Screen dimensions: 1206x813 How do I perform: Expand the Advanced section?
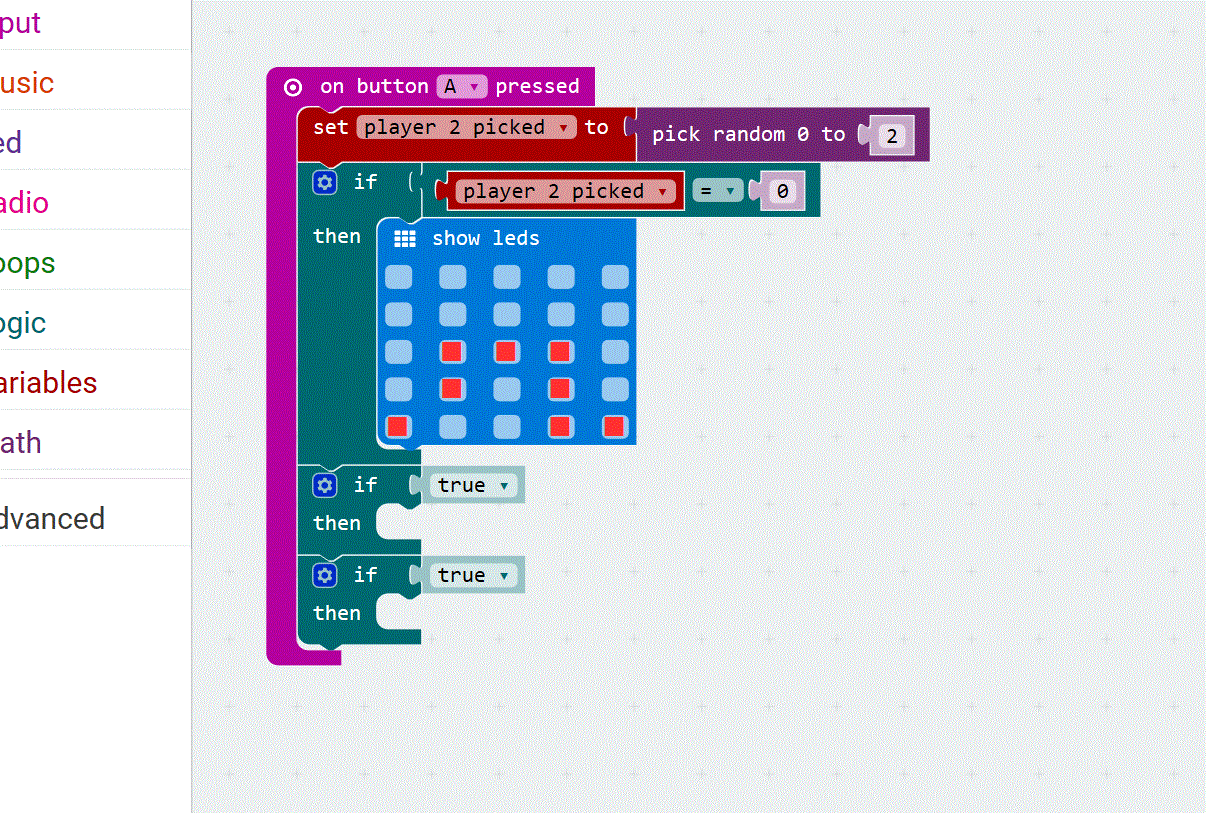52,519
